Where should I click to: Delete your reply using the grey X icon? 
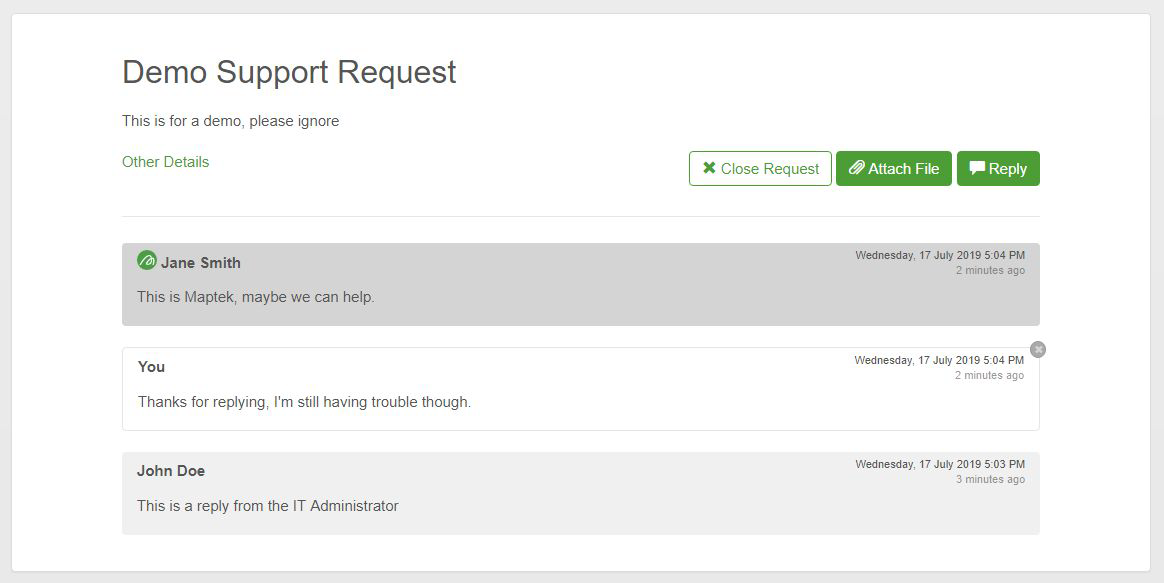[1038, 349]
